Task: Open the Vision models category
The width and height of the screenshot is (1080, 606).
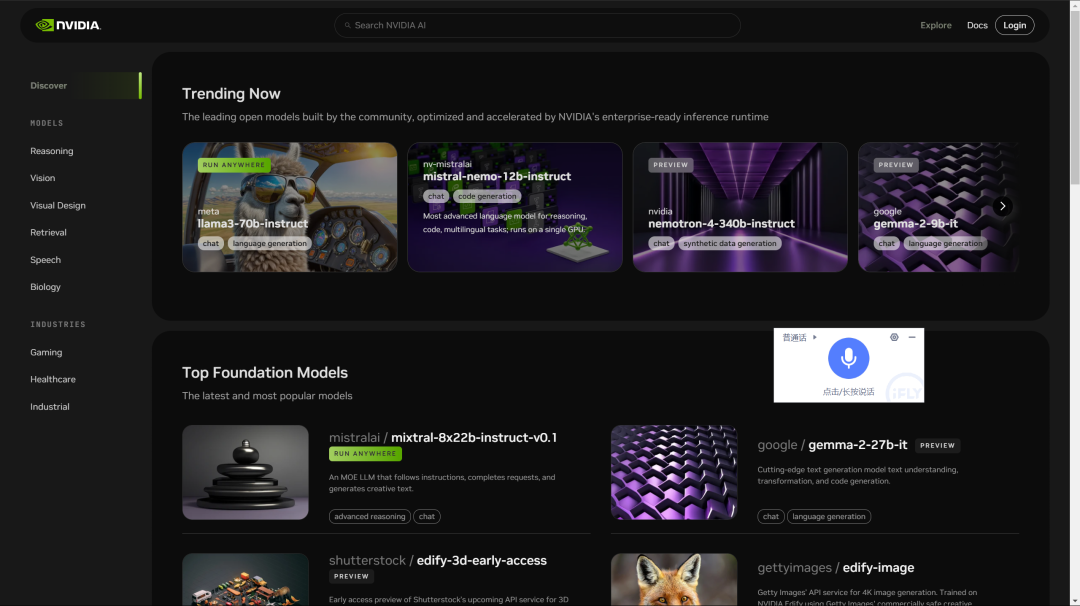Action: (43, 178)
